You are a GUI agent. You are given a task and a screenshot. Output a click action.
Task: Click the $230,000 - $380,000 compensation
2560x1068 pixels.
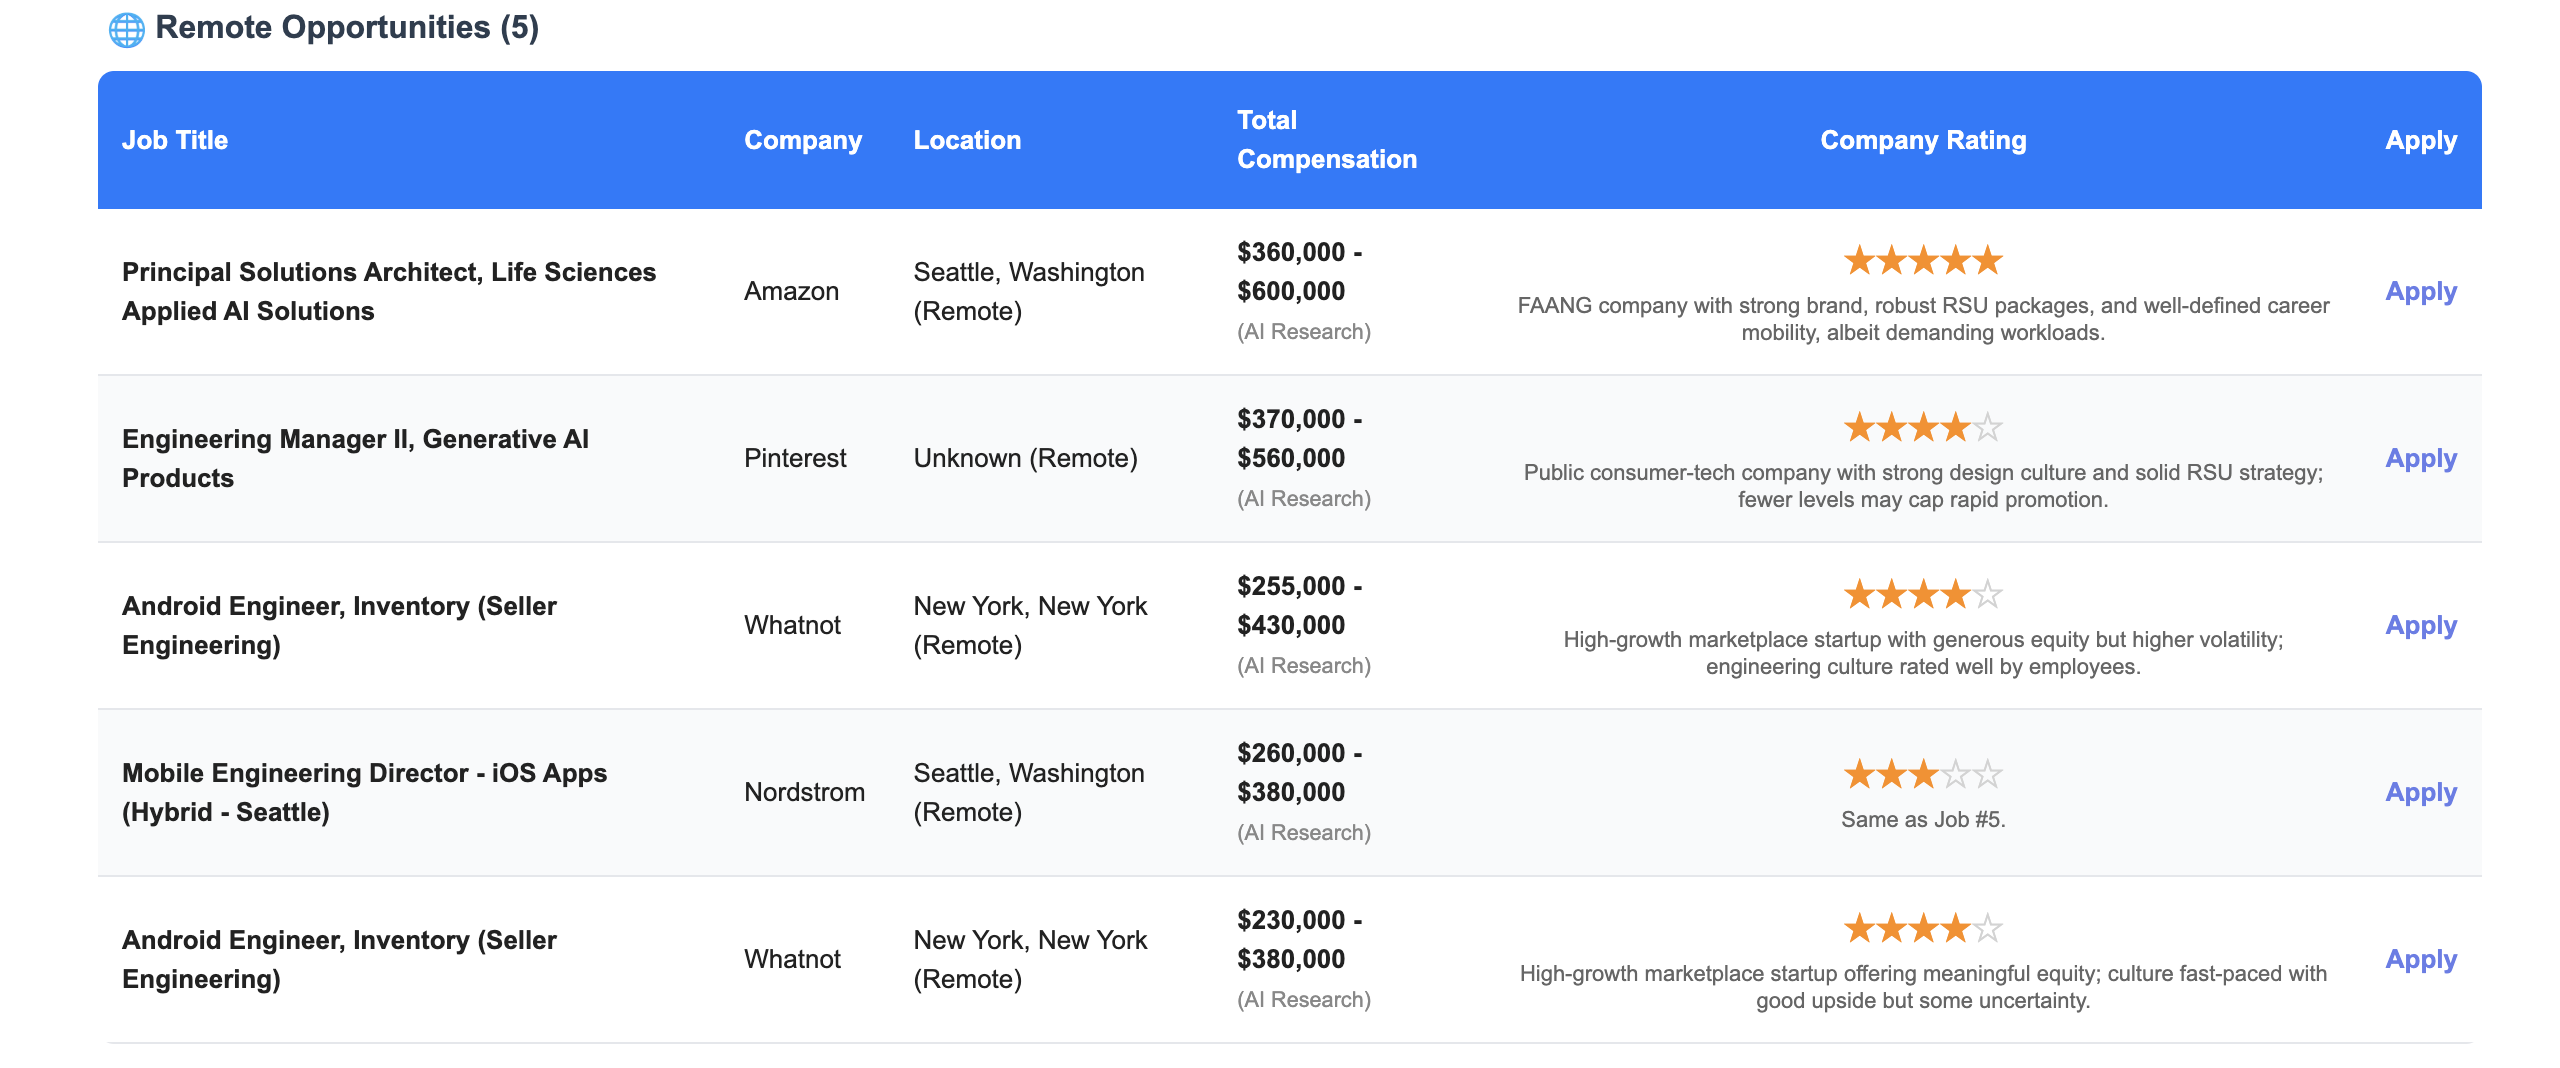click(x=1299, y=939)
